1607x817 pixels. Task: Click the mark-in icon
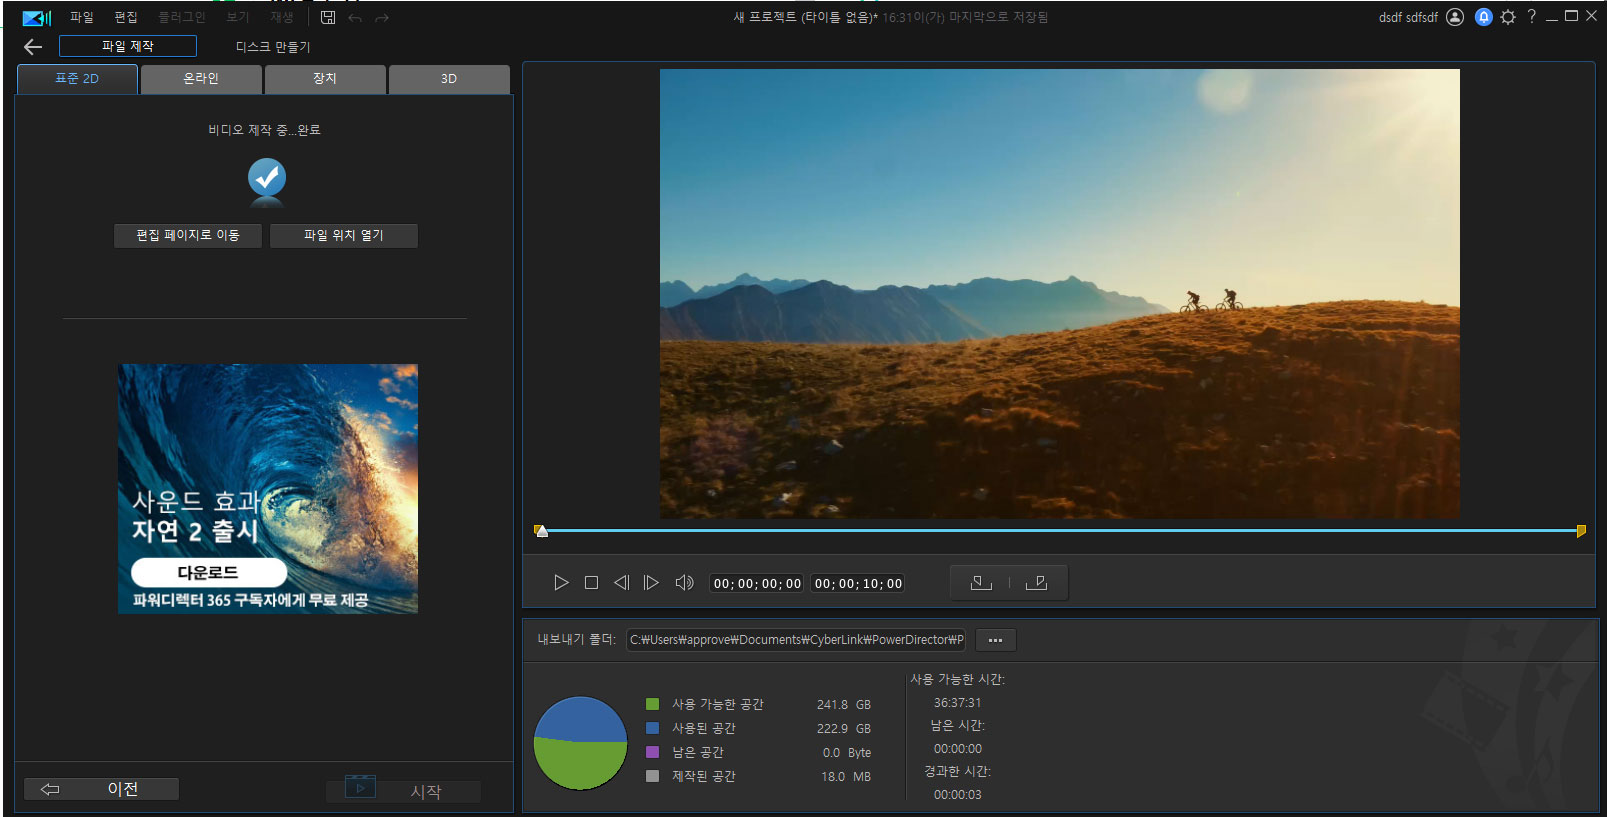tap(981, 583)
